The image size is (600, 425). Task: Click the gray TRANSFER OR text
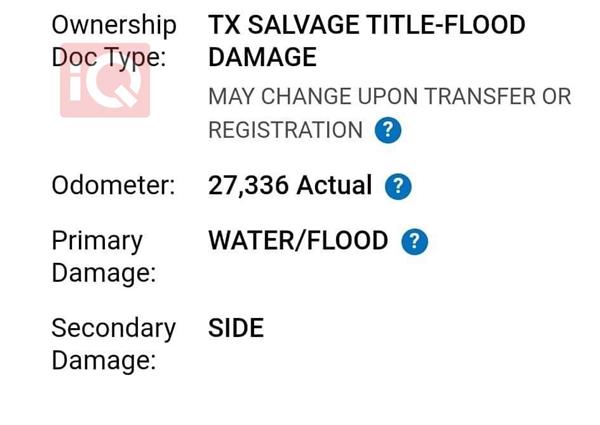(496, 97)
